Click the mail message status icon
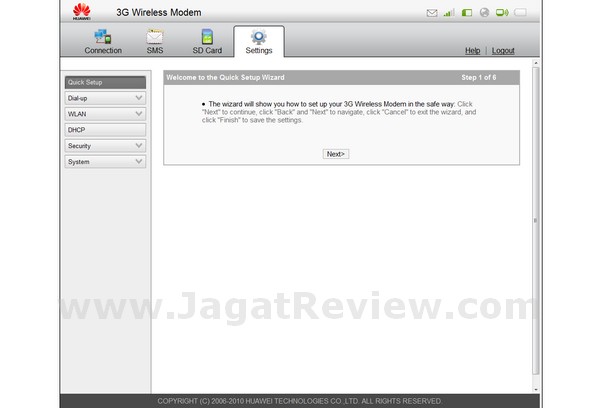 click(x=432, y=13)
